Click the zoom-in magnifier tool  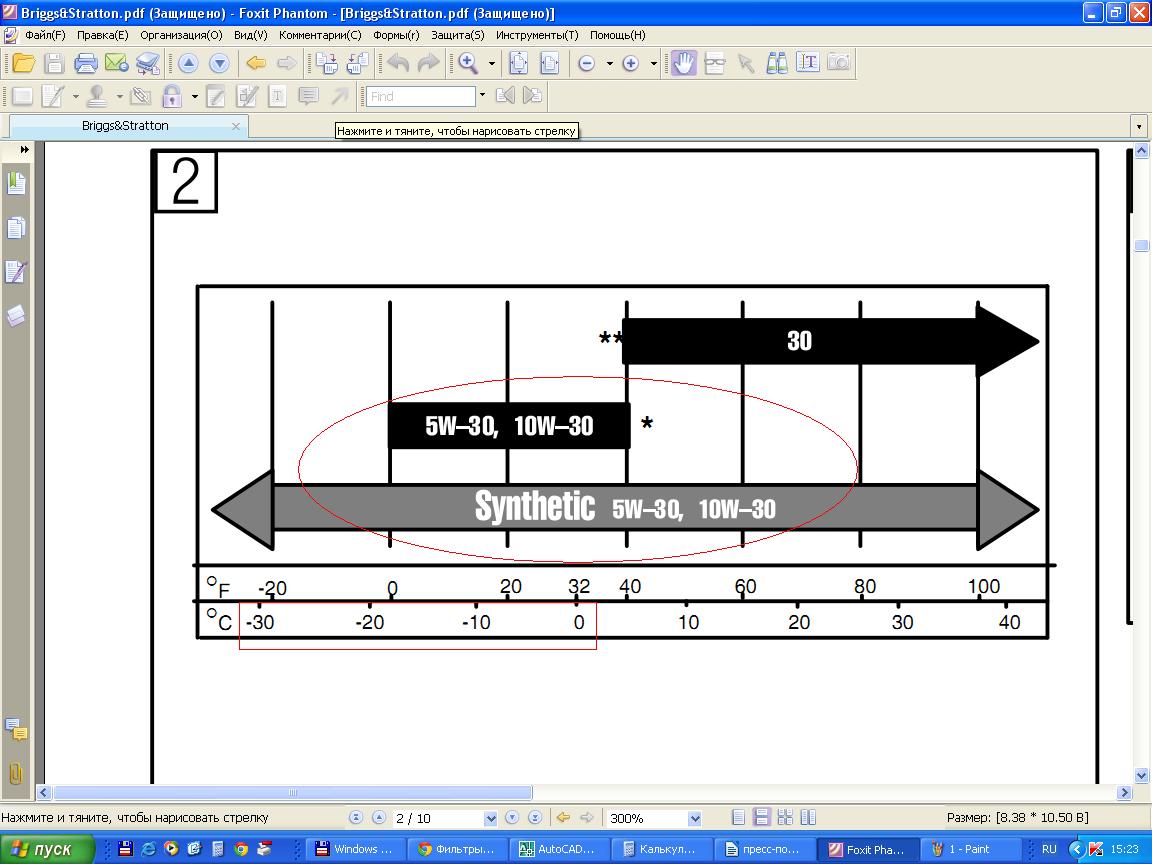(468, 63)
